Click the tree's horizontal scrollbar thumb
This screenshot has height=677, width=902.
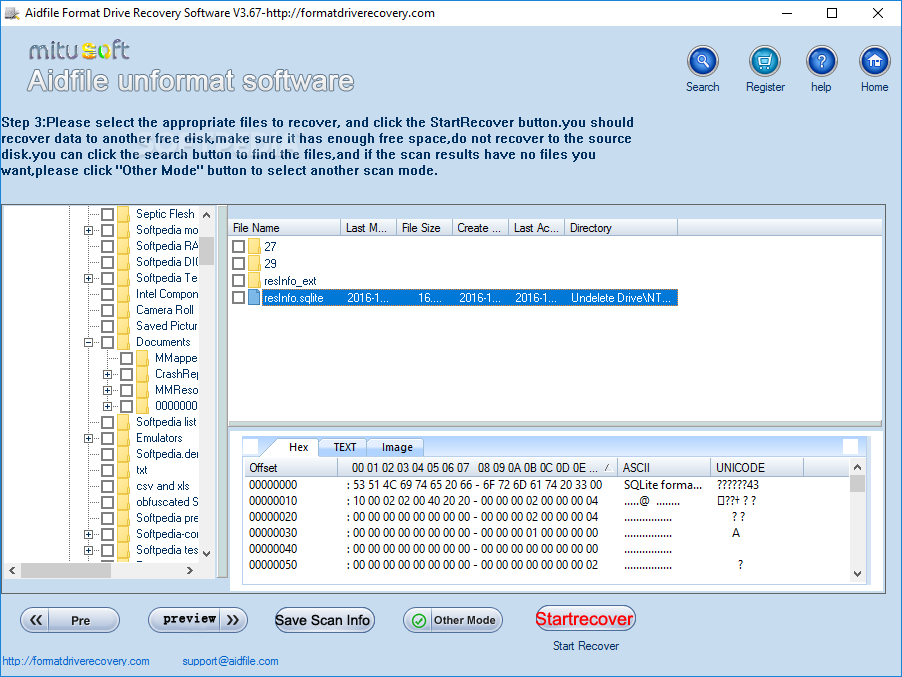[66, 571]
